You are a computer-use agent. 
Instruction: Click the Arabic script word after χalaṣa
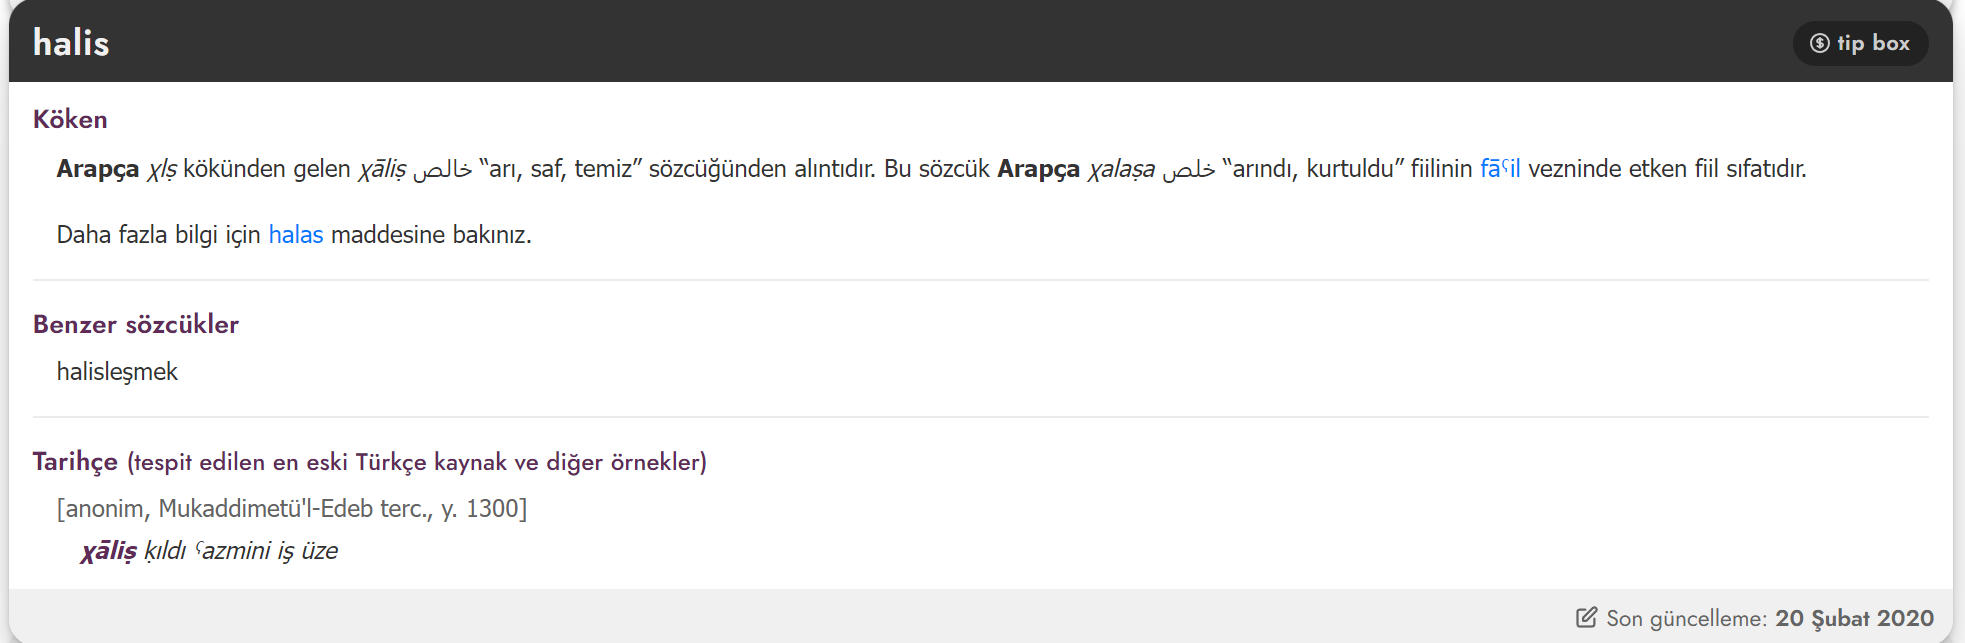[x=1189, y=169]
